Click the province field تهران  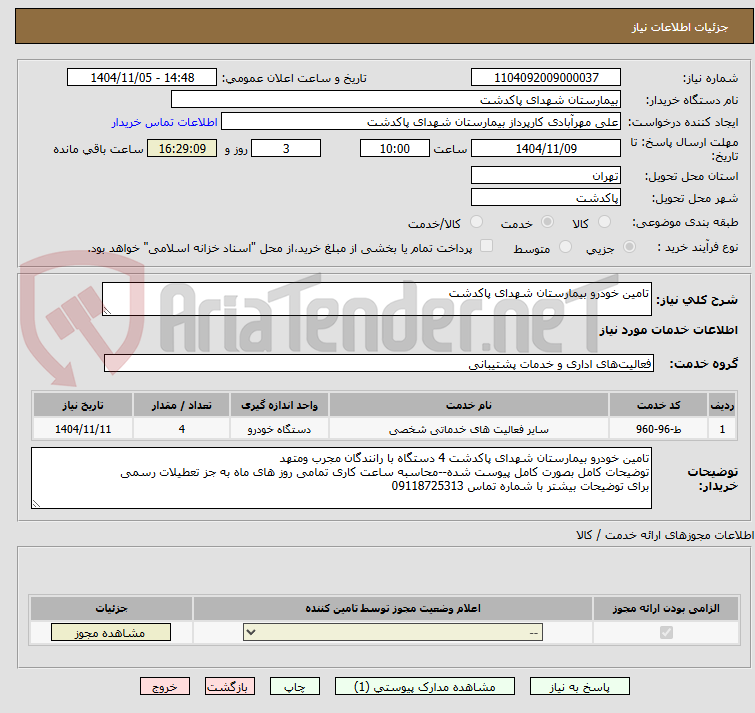[x=546, y=176]
